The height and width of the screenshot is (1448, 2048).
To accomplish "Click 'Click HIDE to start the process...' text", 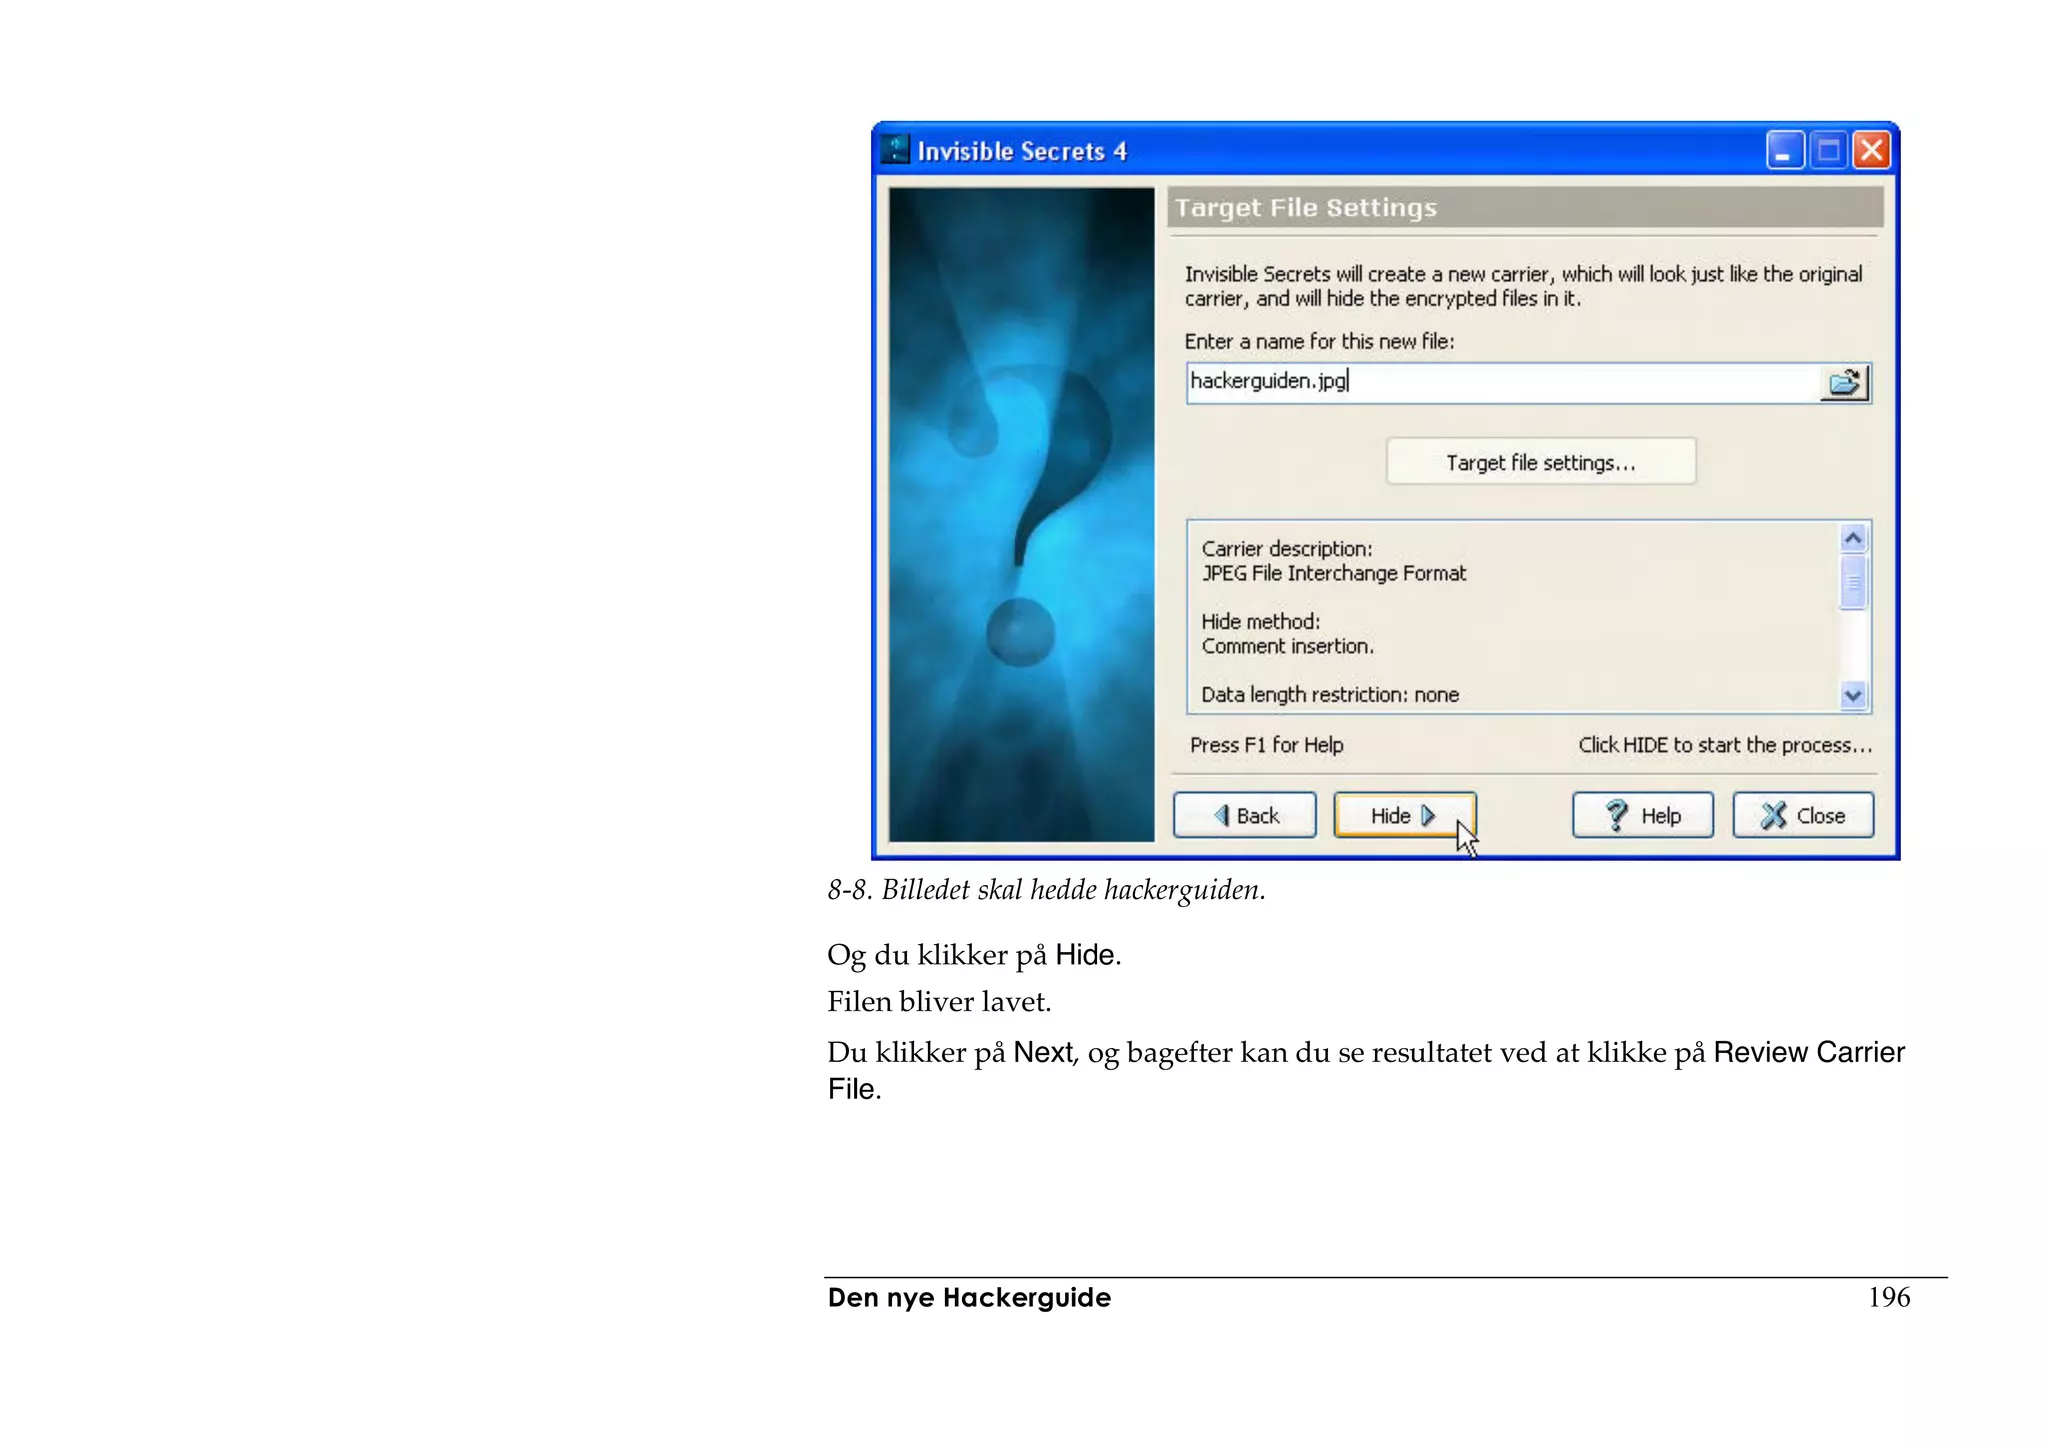I will click(1725, 745).
